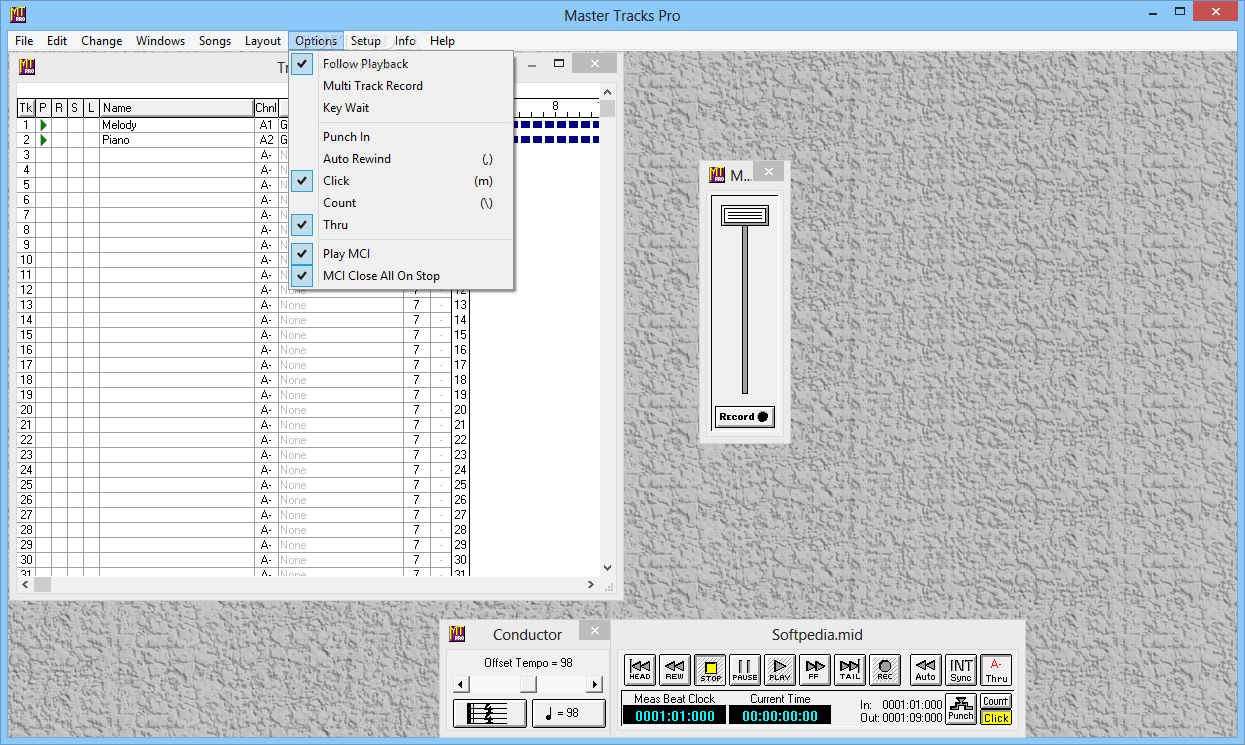Jump to head with the HEAD transport button
1245x745 pixels.
640,670
